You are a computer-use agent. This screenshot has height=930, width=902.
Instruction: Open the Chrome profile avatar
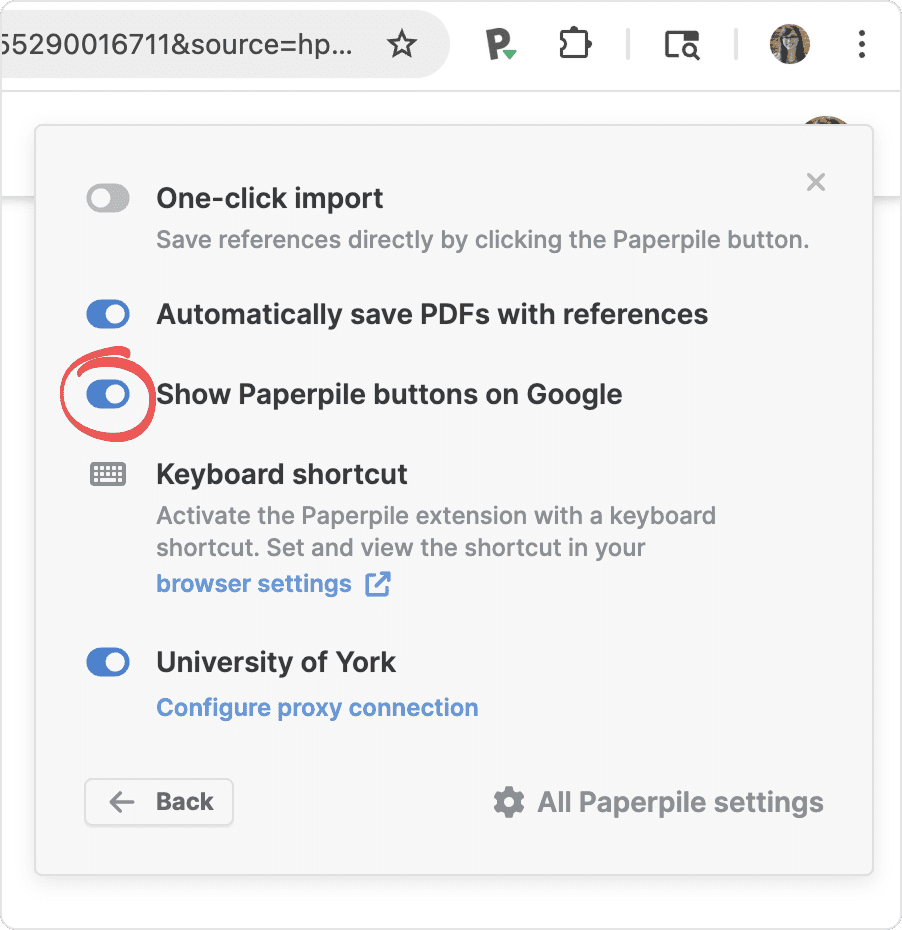(790, 44)
